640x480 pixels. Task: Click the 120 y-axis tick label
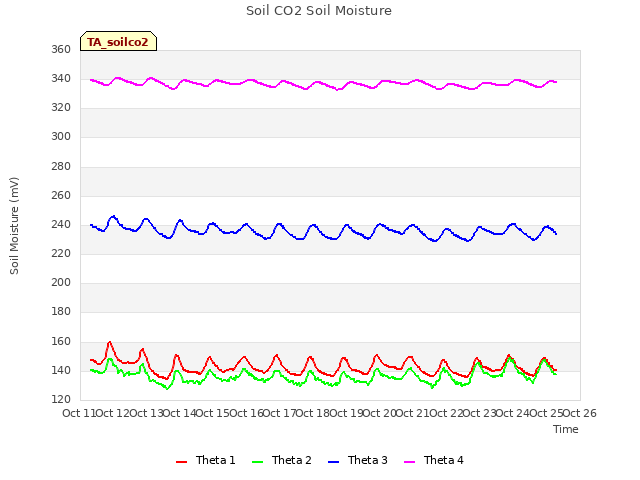click(x=61, y=400)
